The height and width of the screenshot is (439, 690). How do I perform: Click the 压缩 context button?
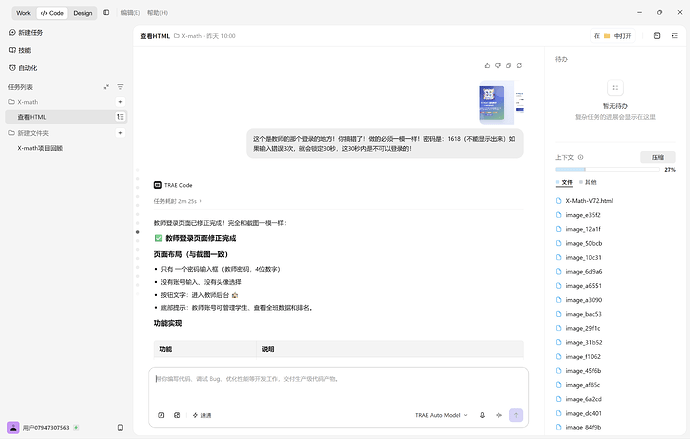coord(657,157)
